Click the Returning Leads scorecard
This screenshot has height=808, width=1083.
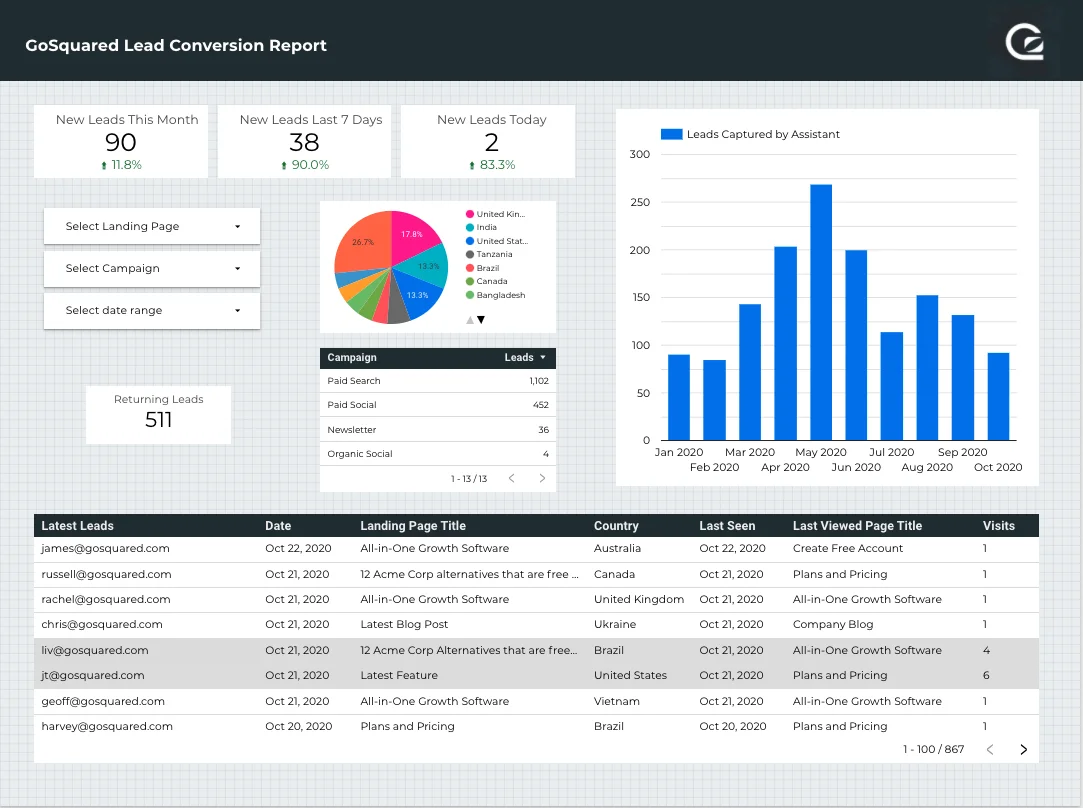pyautogui.click(x=158, y=412)
